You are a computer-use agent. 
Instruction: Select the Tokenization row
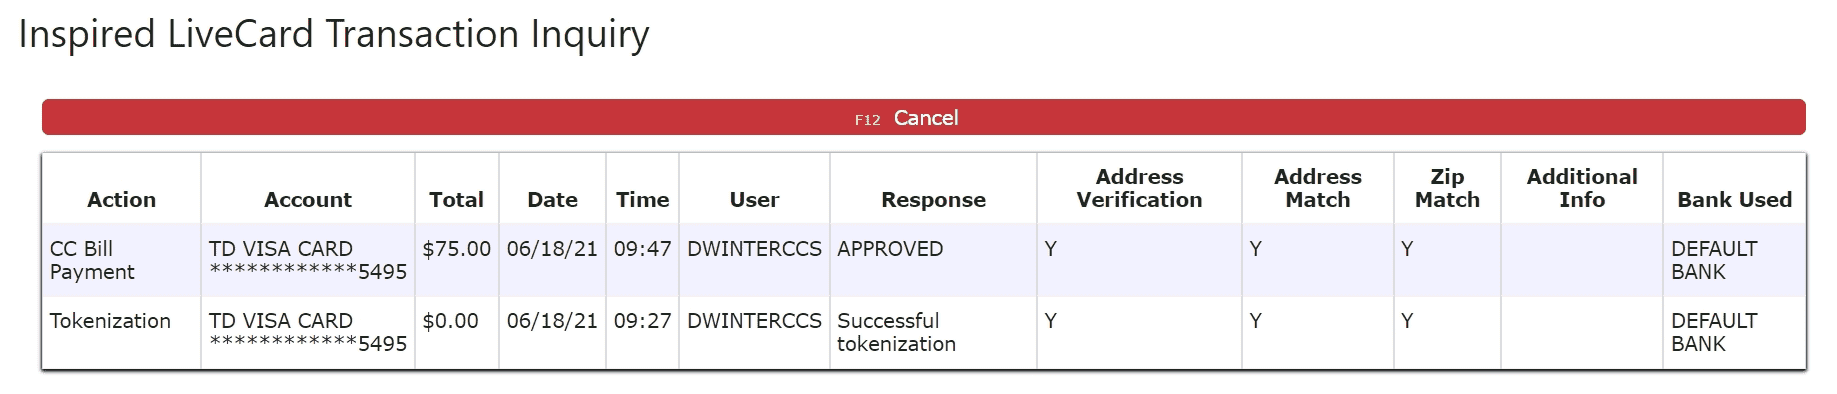coord(923,332)
